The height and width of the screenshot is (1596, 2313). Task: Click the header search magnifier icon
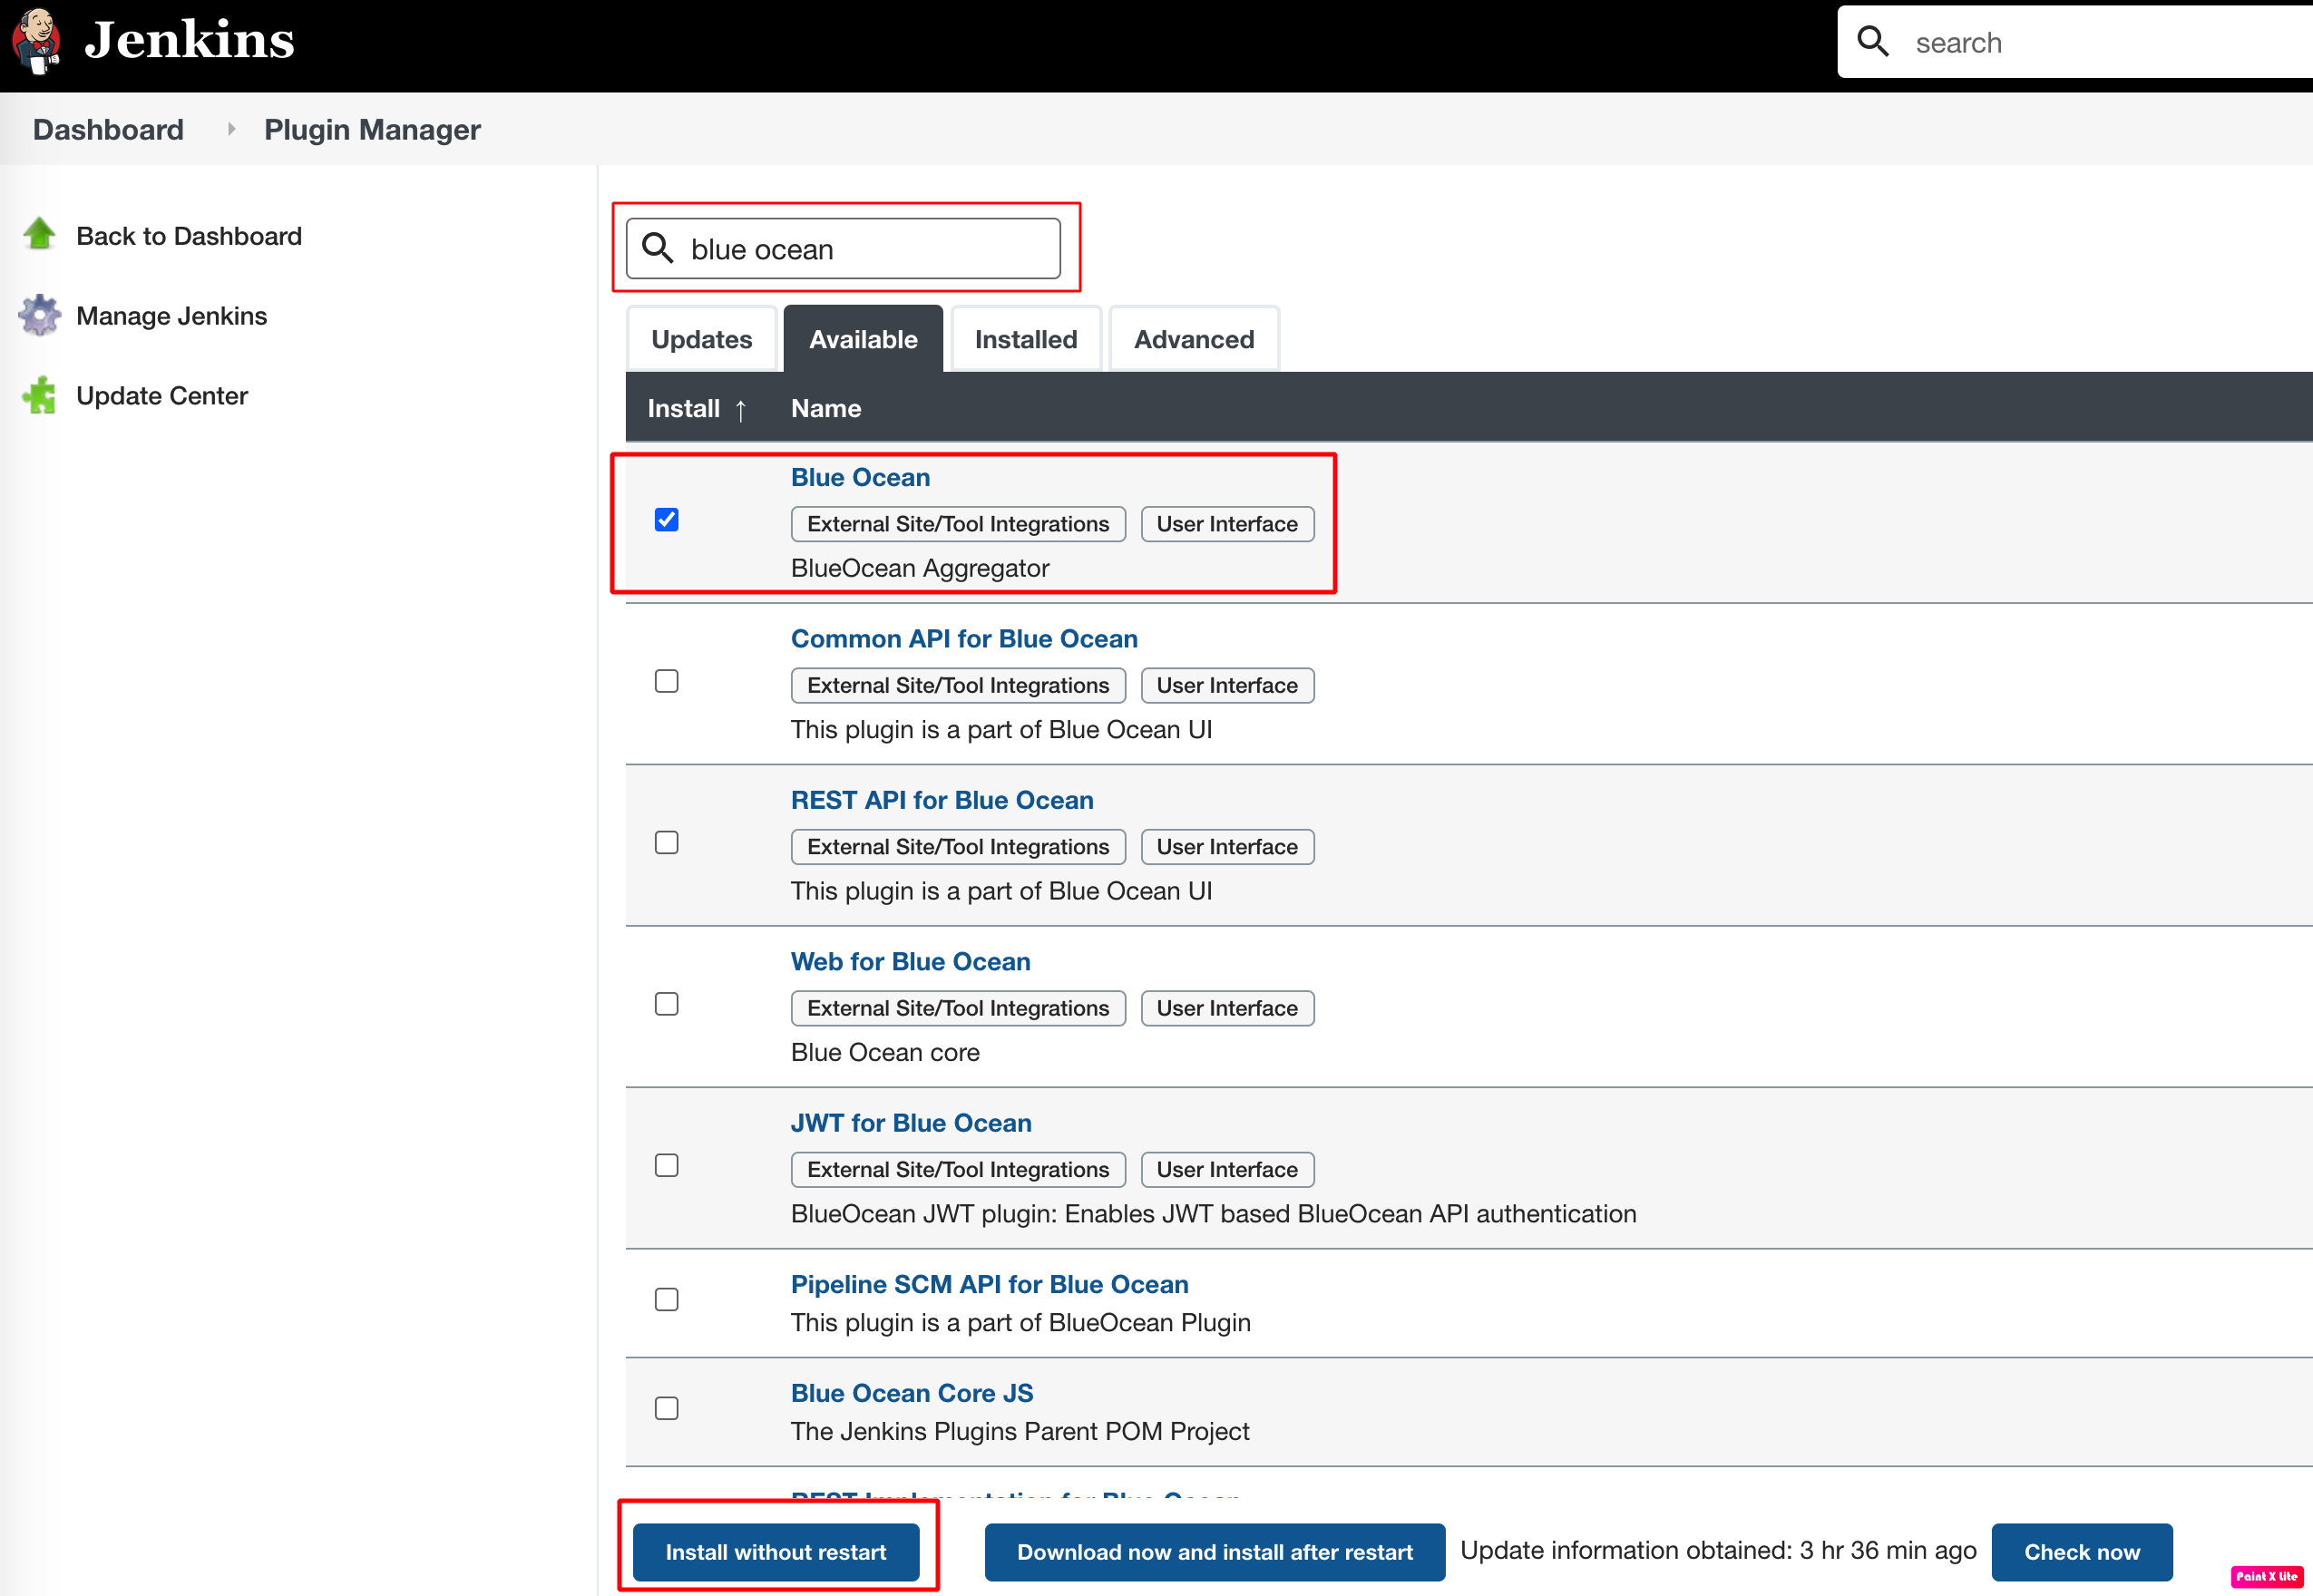click(x=1872, y=42)
